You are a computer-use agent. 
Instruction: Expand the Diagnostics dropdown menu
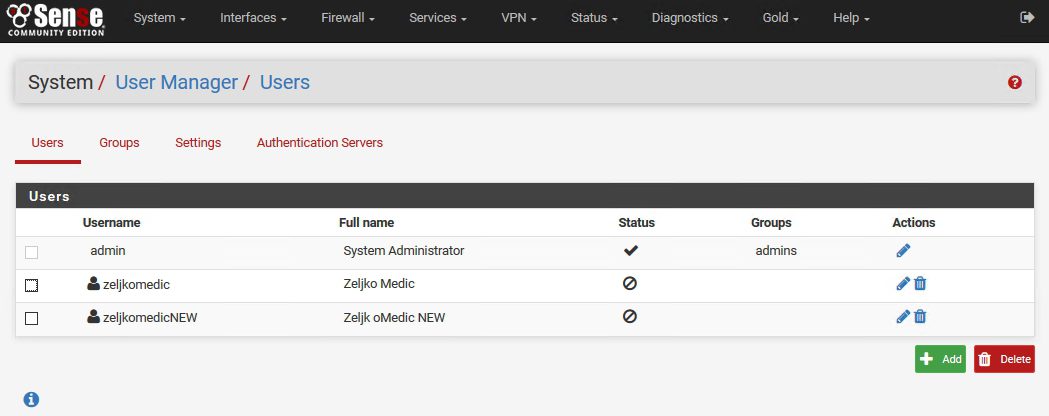689,18
